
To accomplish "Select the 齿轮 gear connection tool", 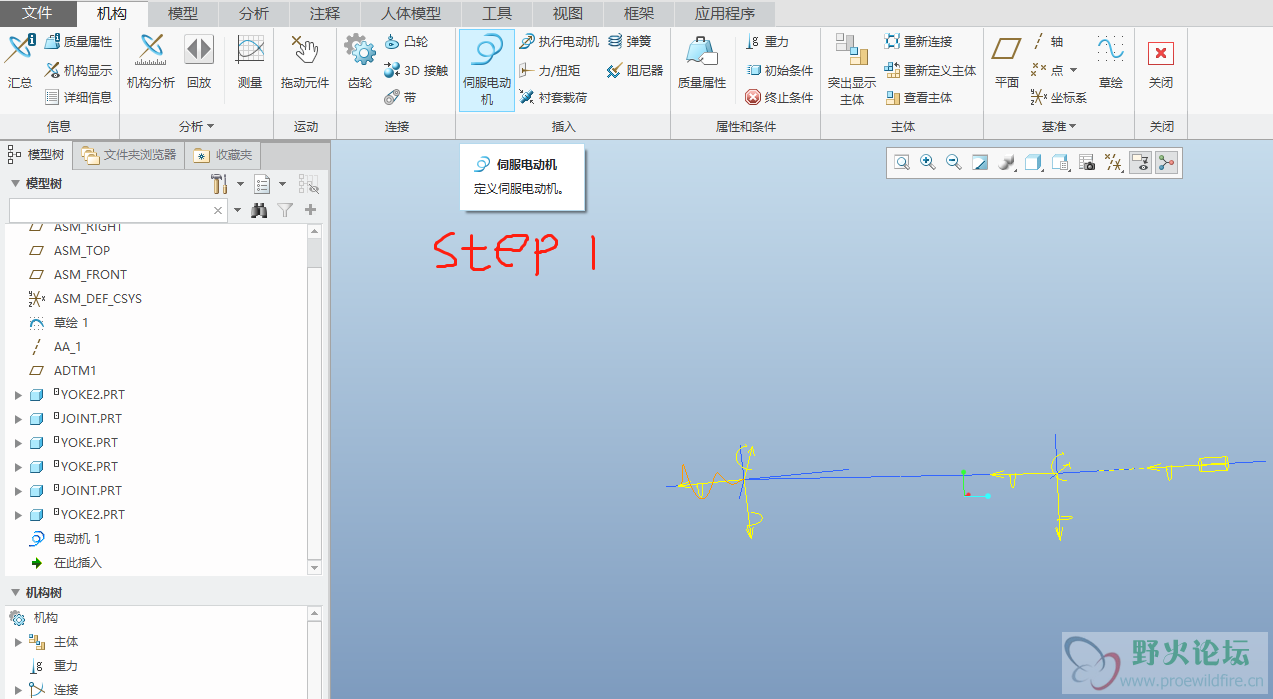I will (x=359, y=61).
